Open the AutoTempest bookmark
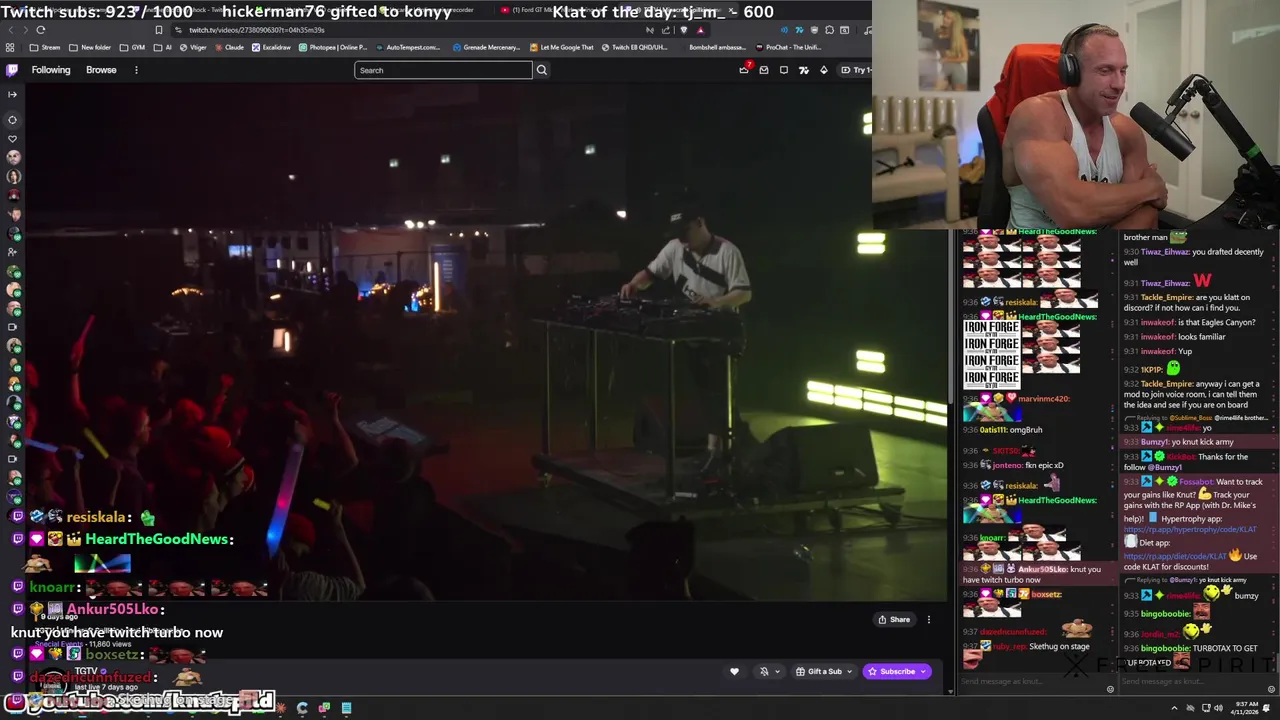The width and height of the screenshot is (1280, 720). point(407,47)
